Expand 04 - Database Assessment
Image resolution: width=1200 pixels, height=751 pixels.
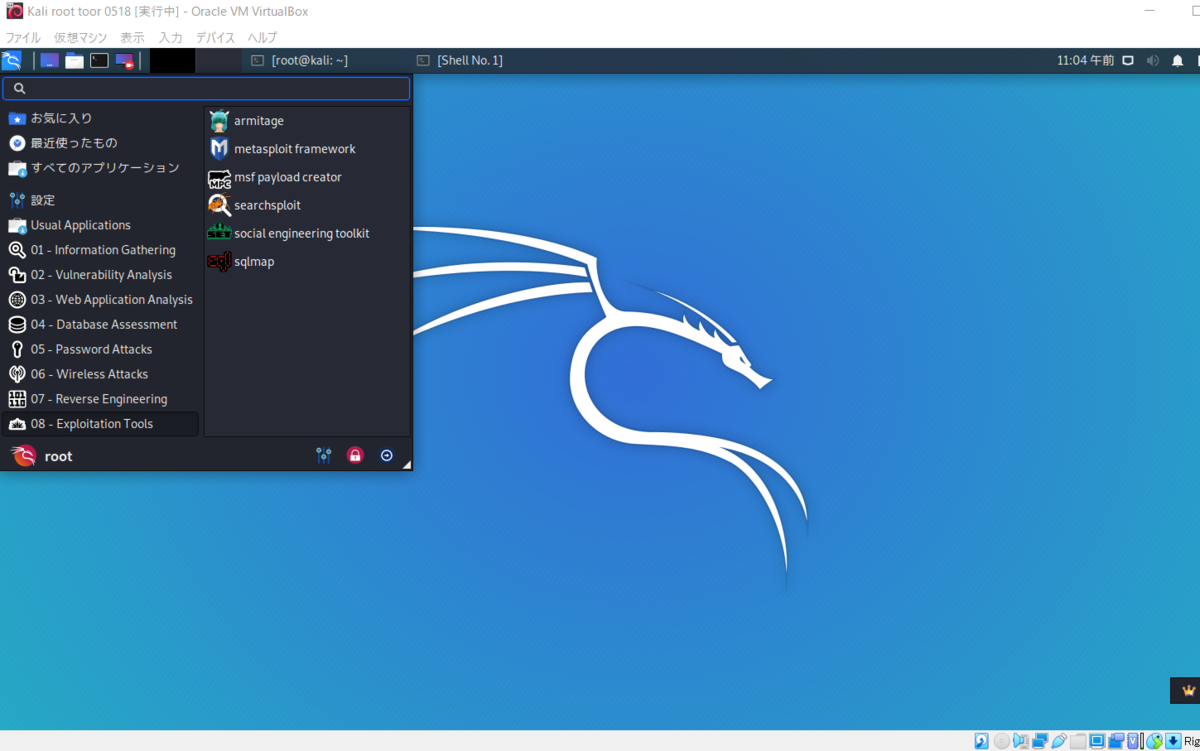(x=101, y=325)
